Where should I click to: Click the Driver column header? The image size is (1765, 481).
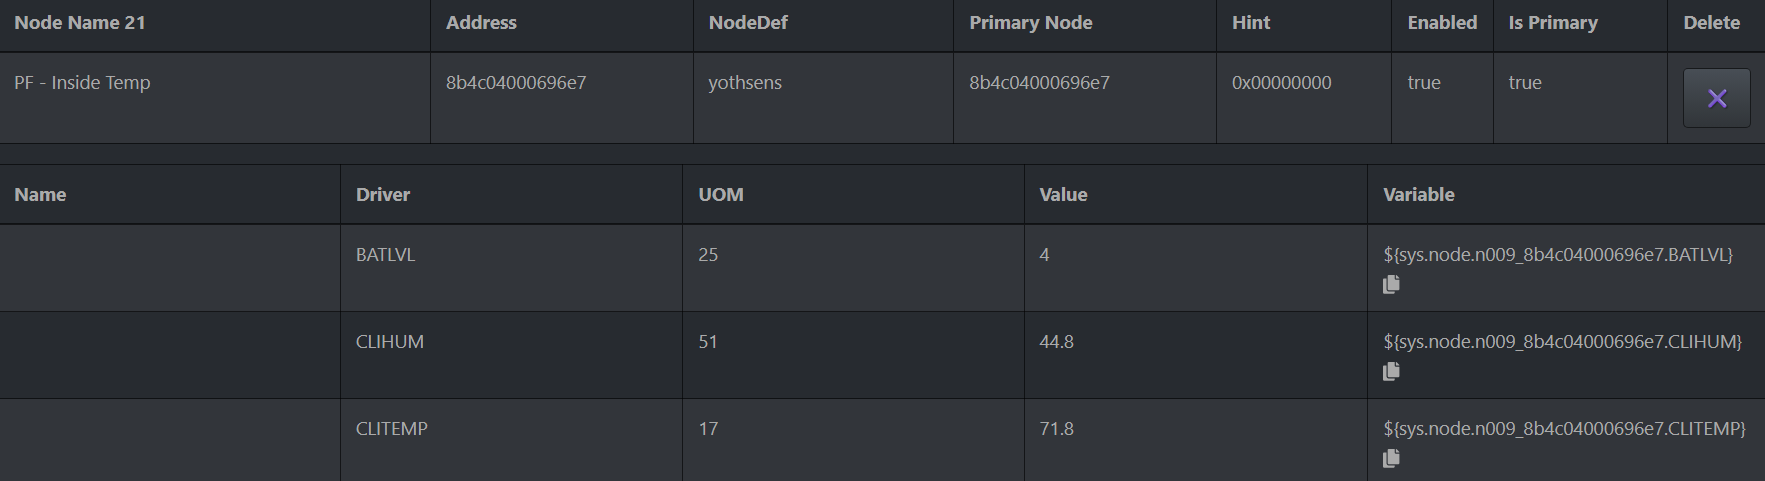point(383,195)
